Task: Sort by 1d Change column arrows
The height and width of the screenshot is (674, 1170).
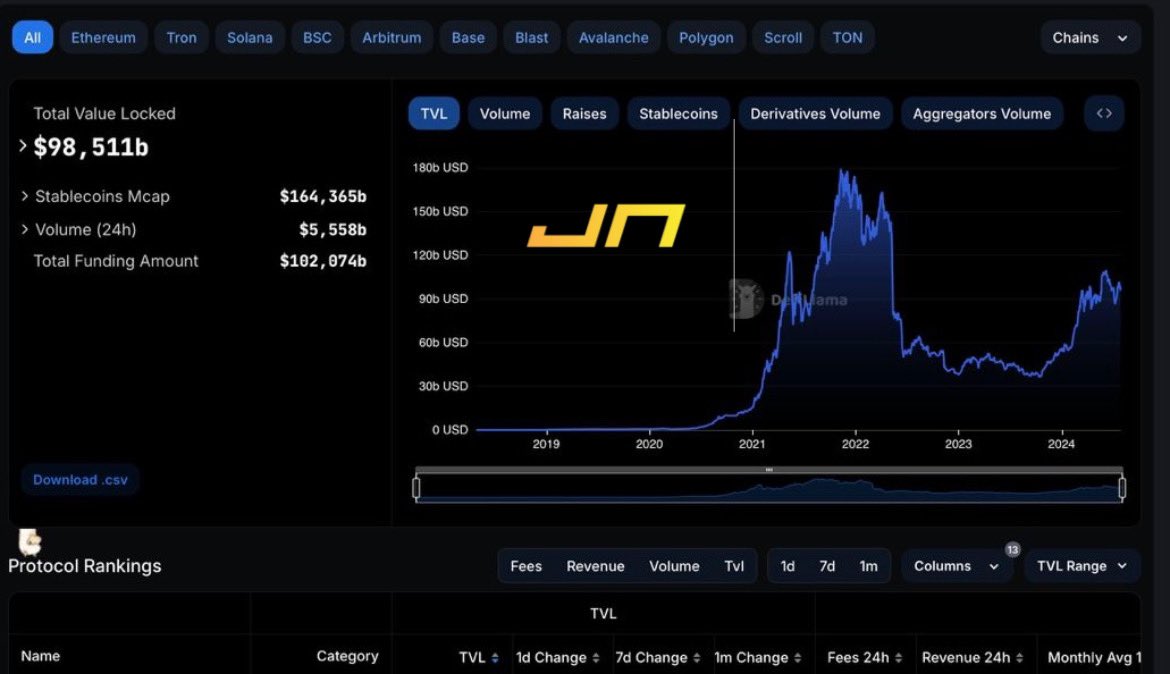Action: [595, 658]
